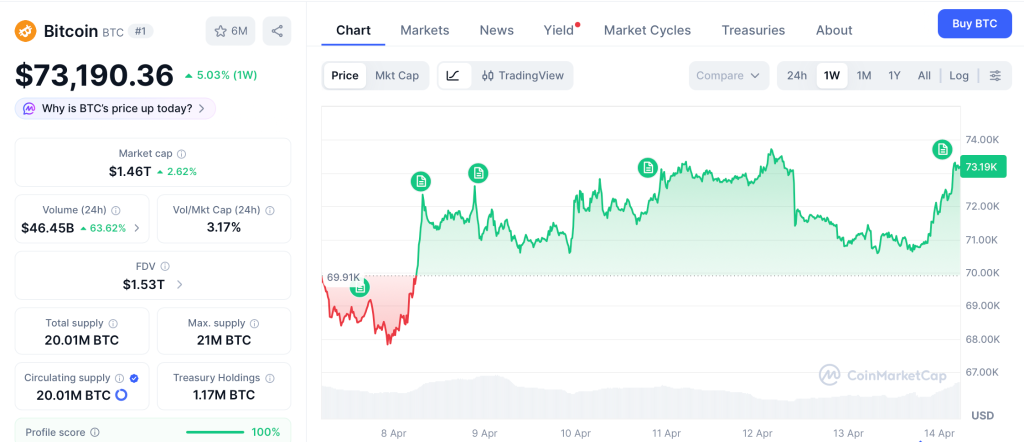1024x442 pixels.
Task: Switch chart to Mkt Cap view
Action: tap(396, 76)
